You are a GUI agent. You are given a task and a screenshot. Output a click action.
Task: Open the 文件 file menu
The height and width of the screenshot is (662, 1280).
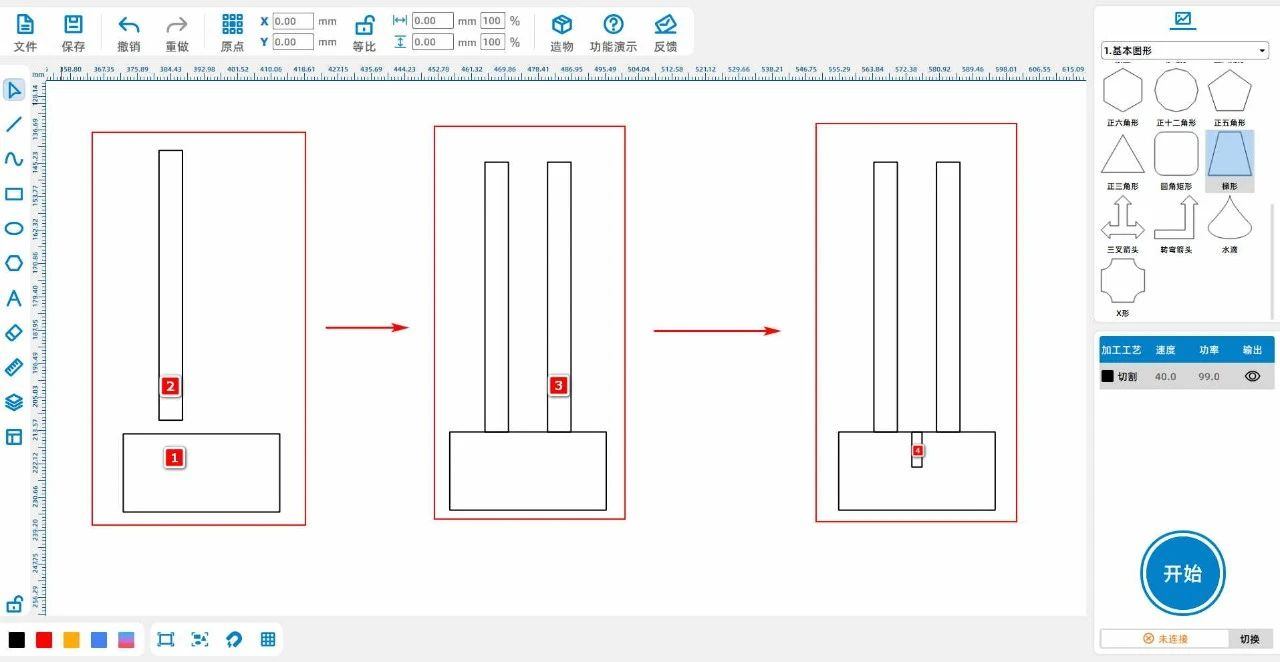25,32
